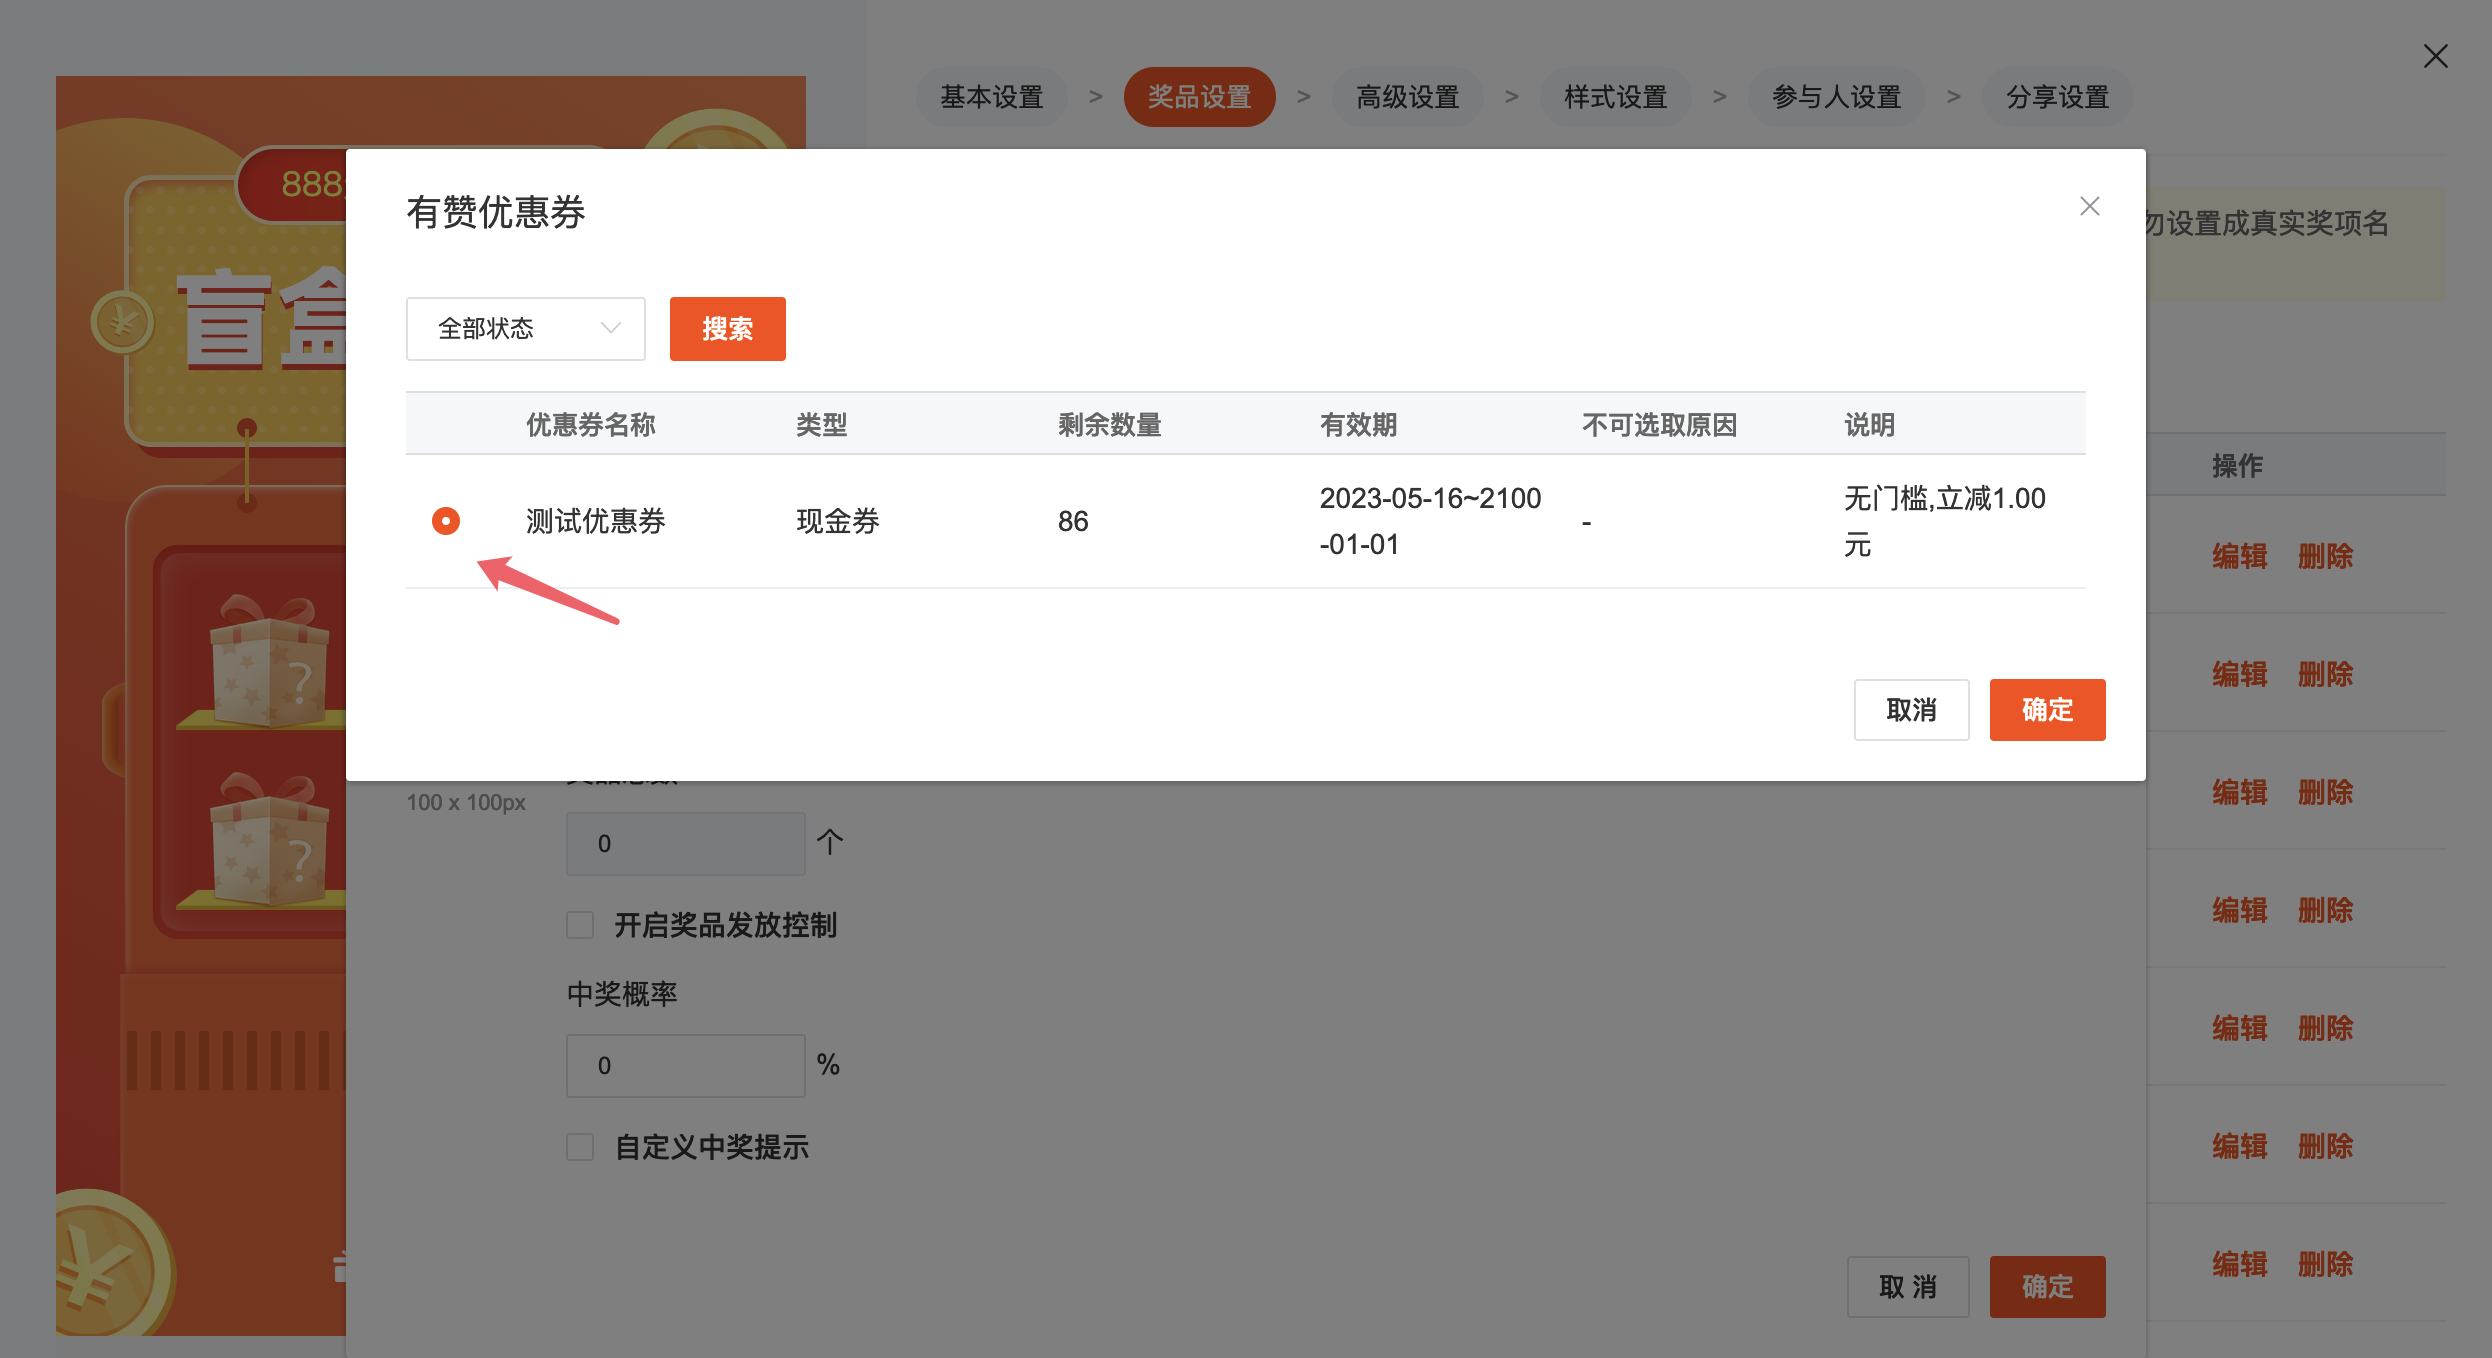Click the 不可选取原因 column header

click(1659, 425)
